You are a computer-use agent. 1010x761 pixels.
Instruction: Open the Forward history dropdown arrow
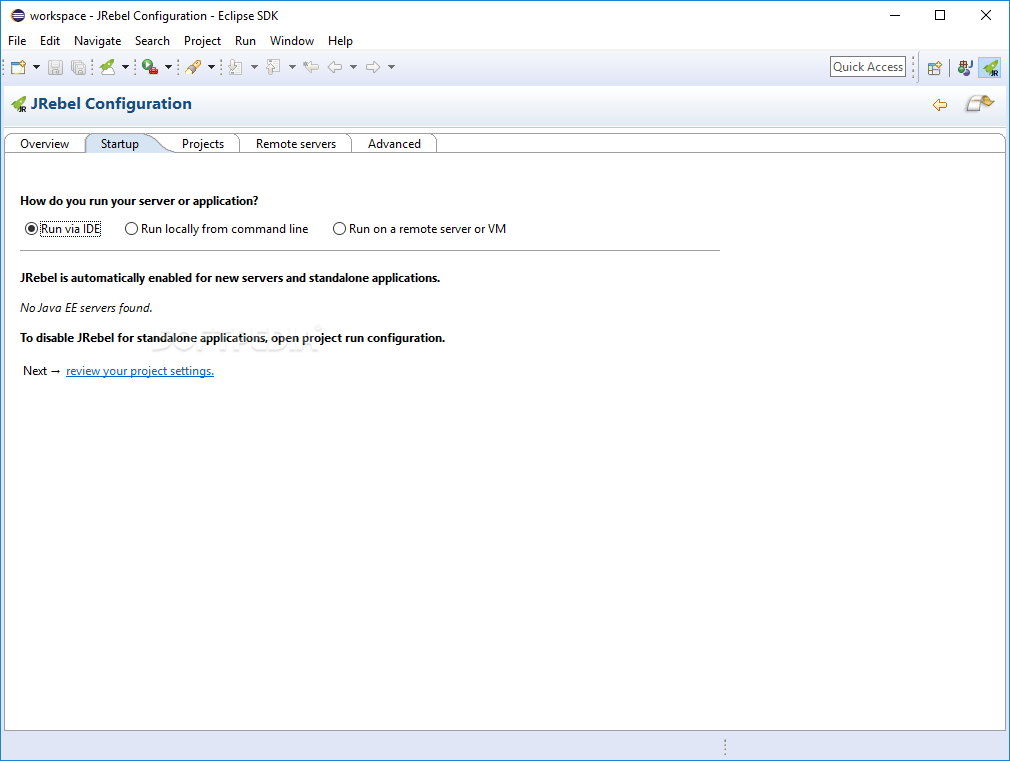(391, 67)
